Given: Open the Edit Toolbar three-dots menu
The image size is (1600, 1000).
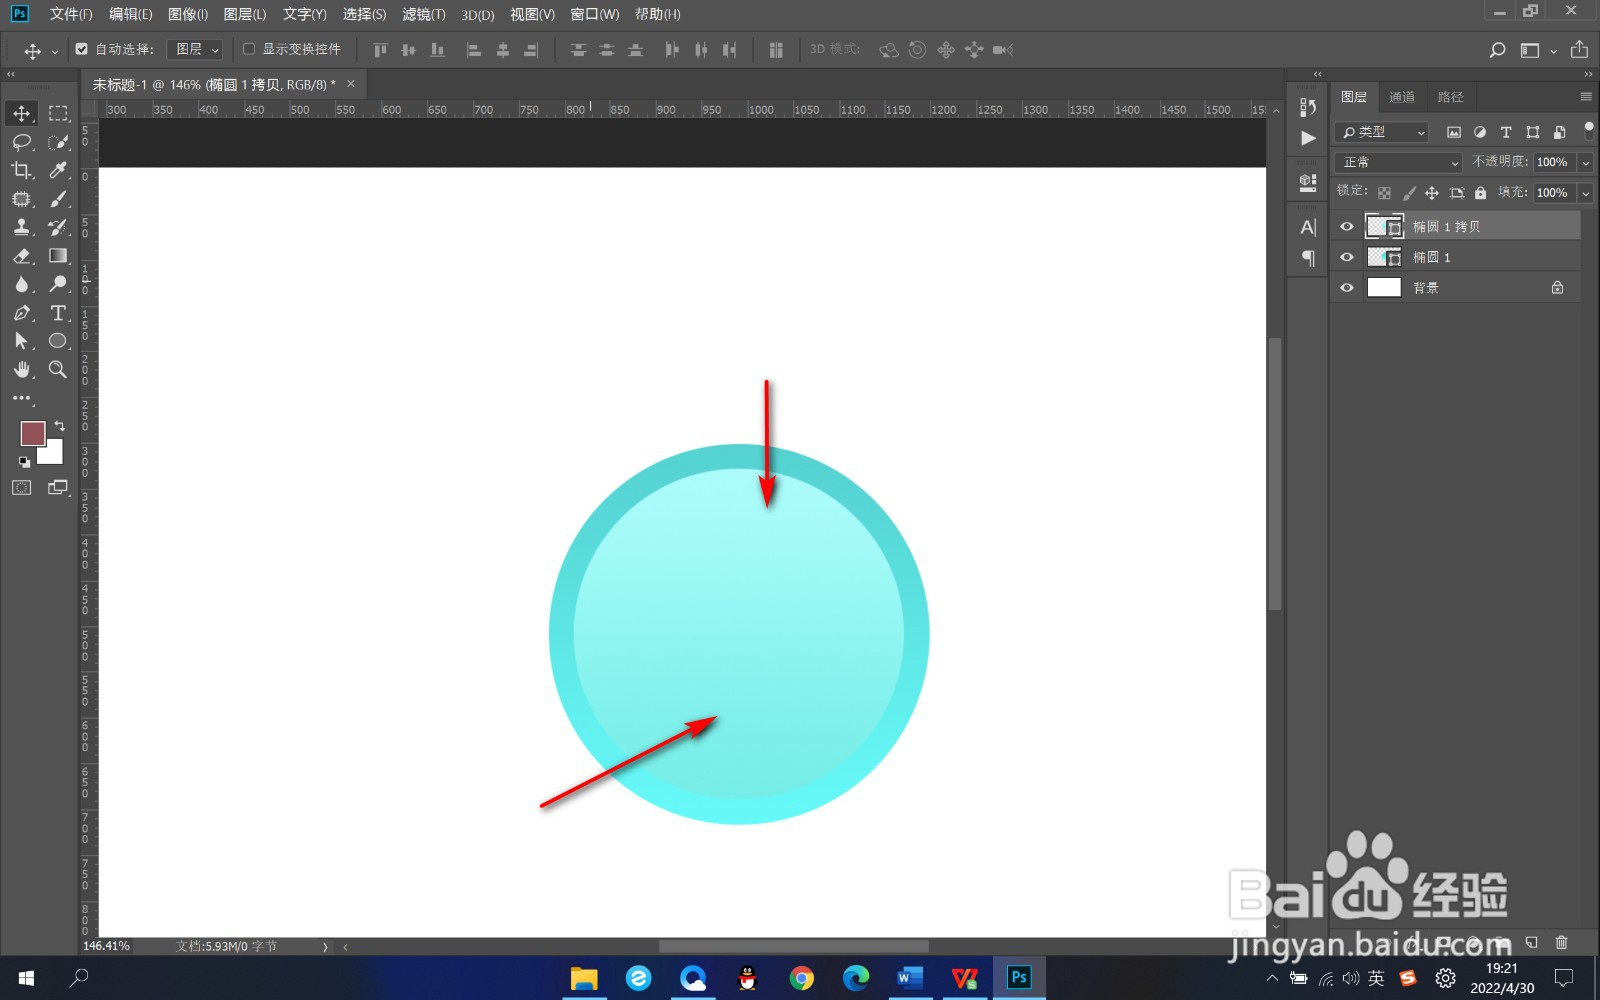Looking at the screenshot, I should coord(22,398).
